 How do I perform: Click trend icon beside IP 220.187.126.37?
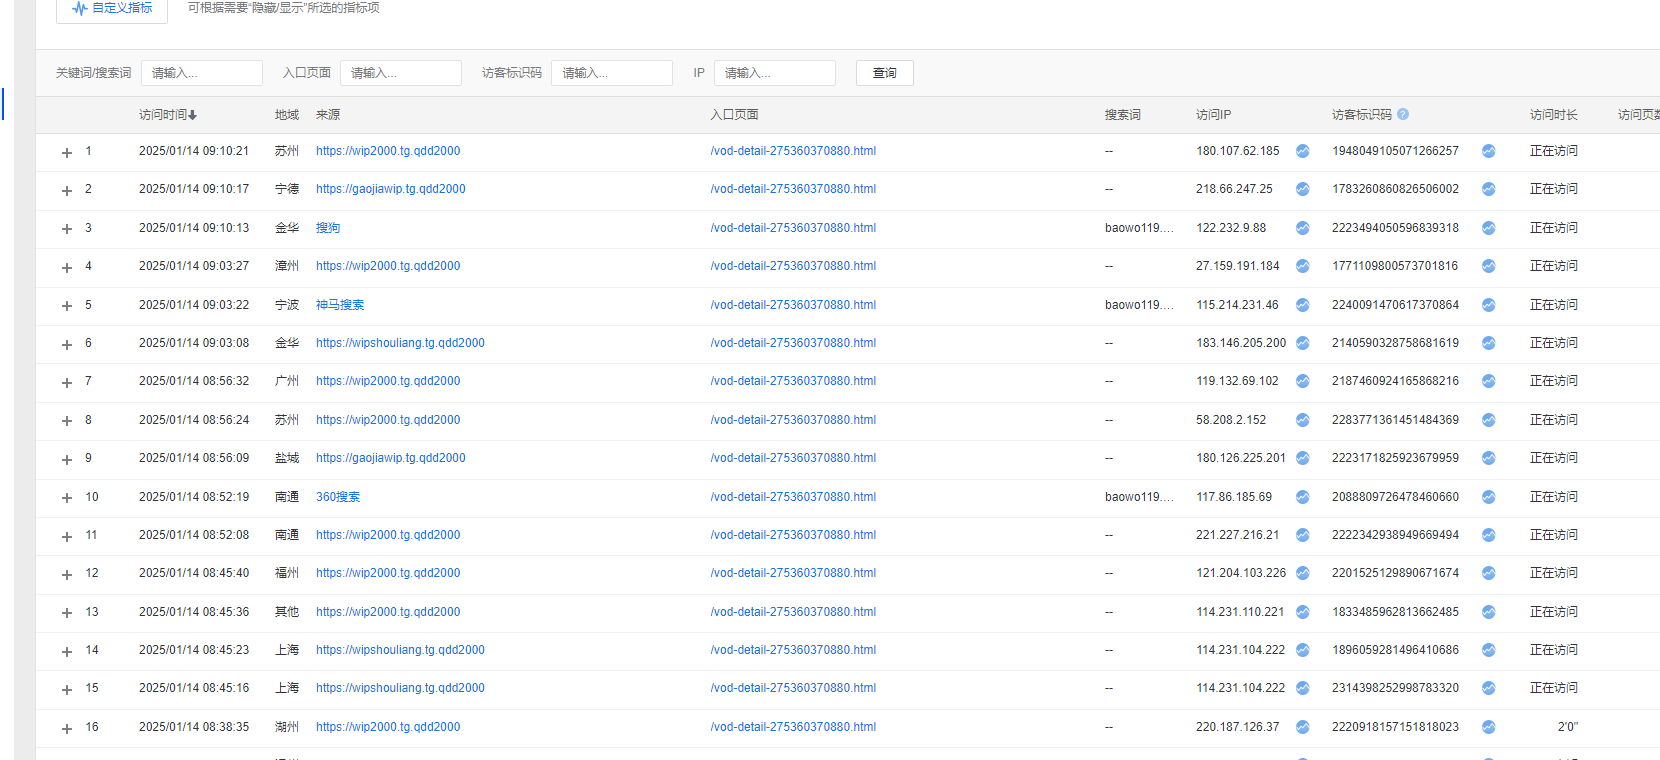(x=1303, y=727)
